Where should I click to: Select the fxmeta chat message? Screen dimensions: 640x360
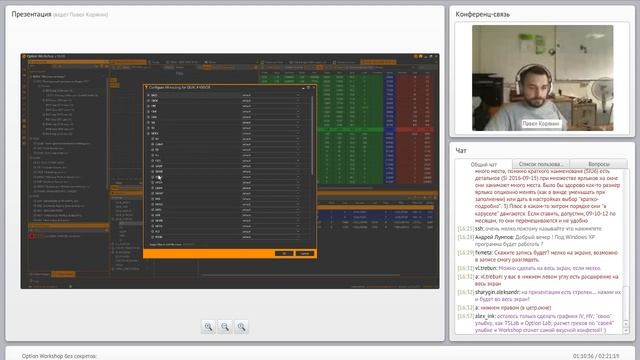coord(538,256)
